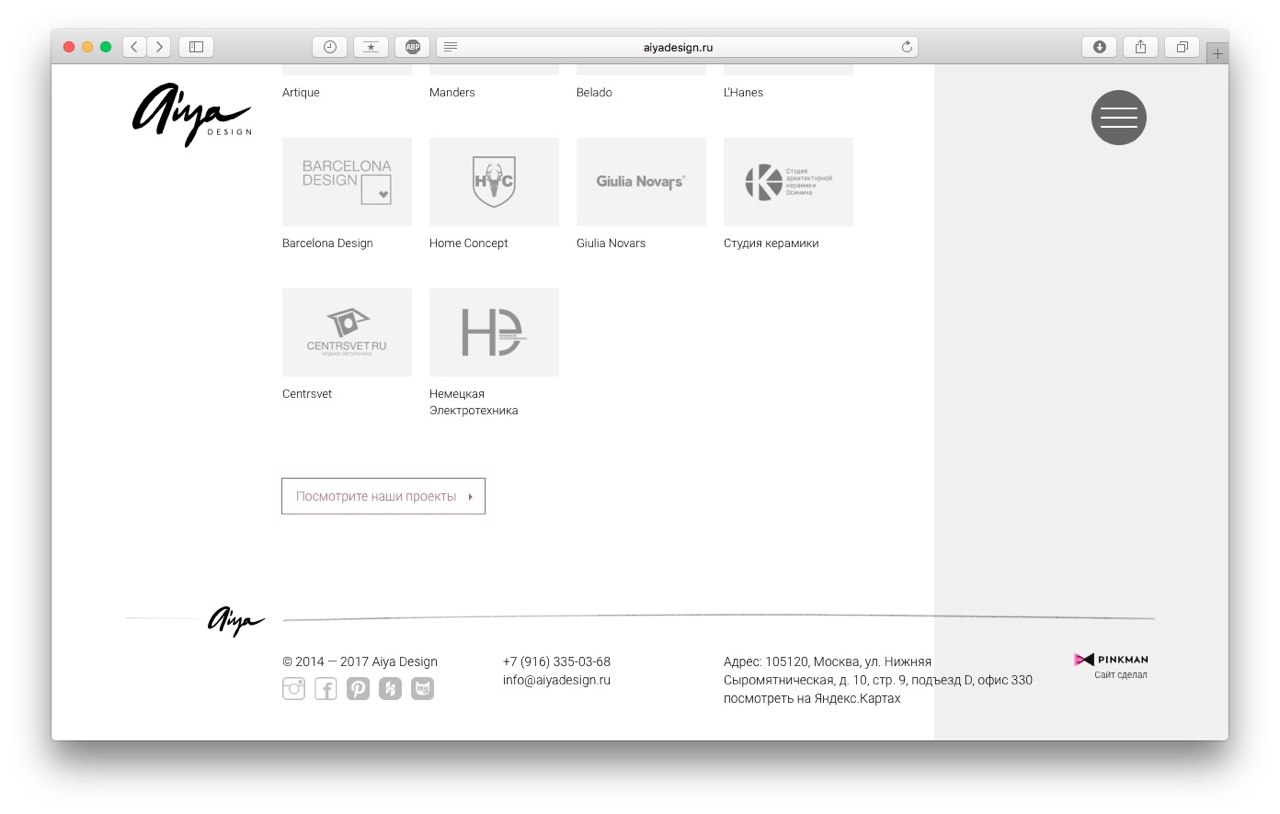Click the Barcelona Design text label
1280x814 pixels.
click(328, 243)
